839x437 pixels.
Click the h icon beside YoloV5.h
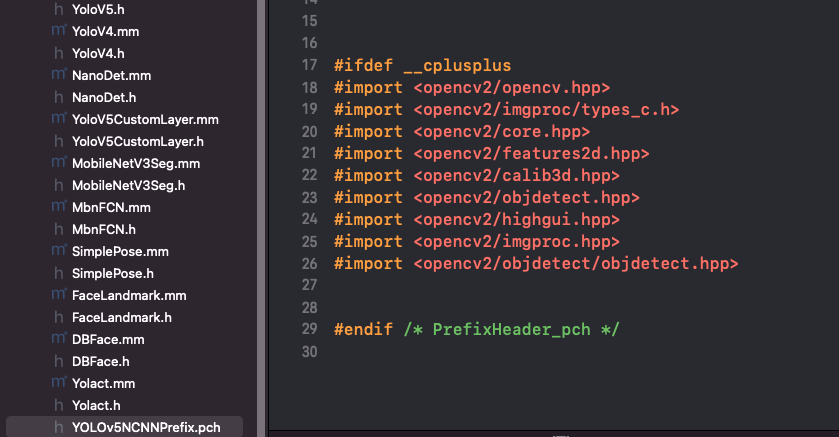click(x=59, y=9)
